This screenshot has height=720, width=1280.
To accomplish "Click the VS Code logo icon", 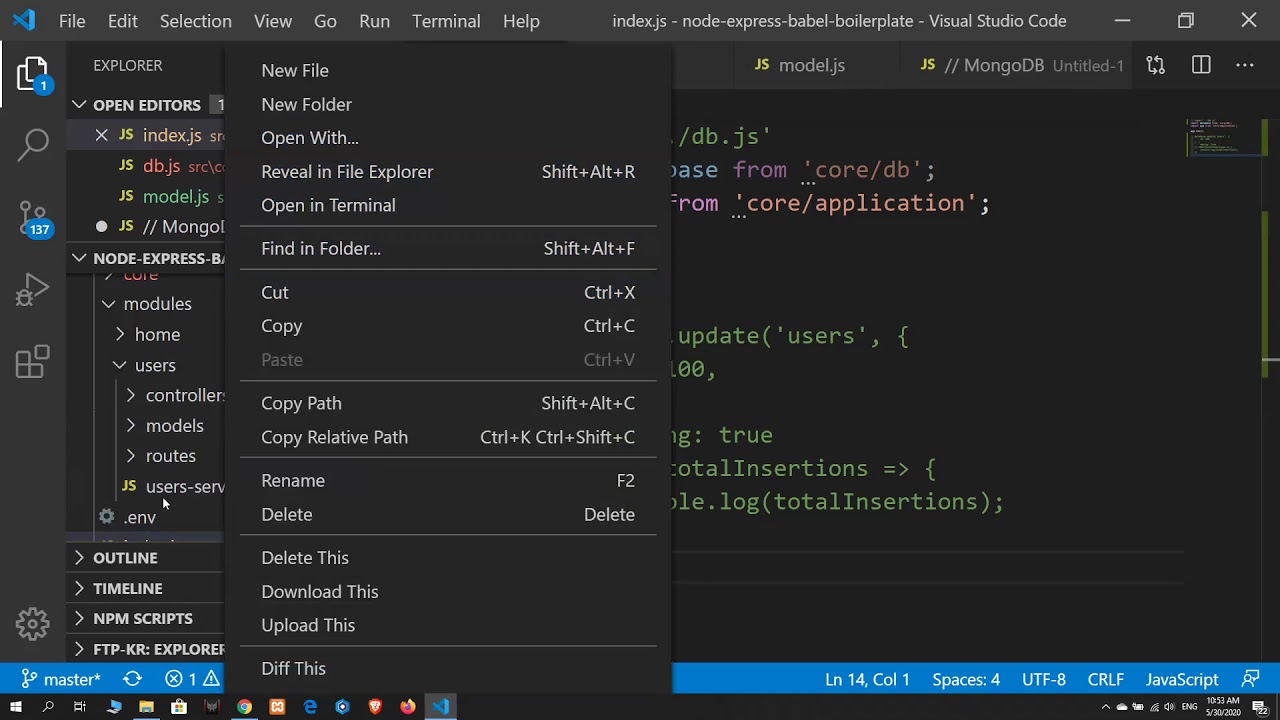I will pyautogui.click(x=24, y=20).
